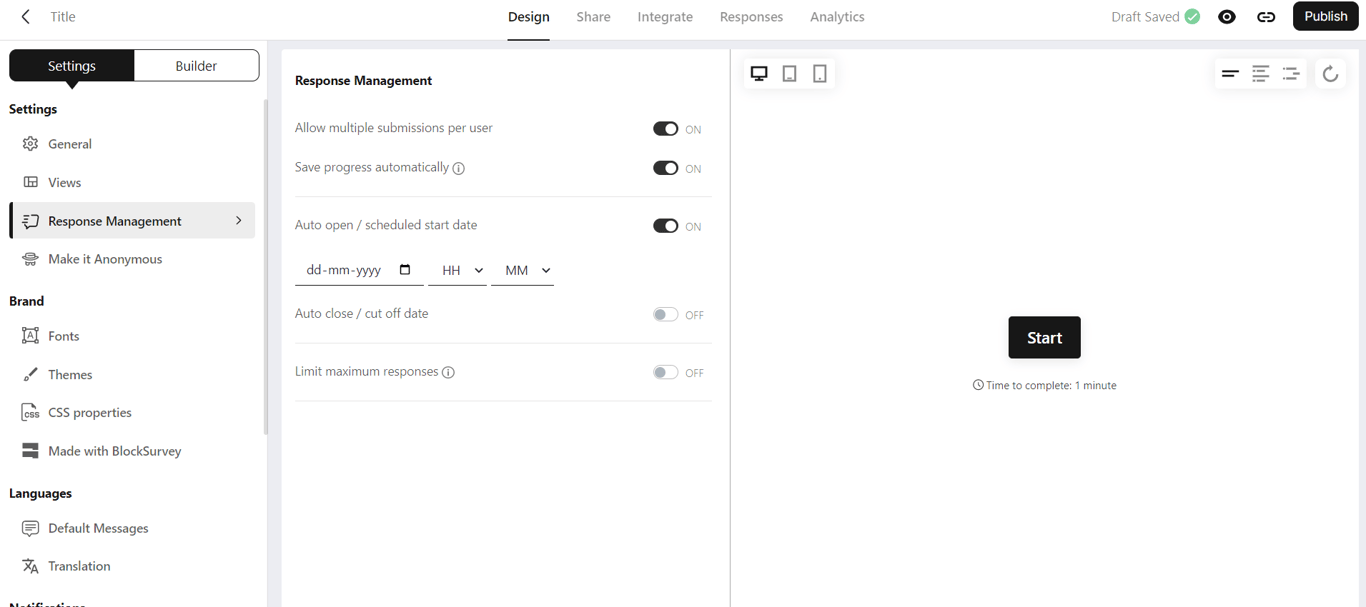This screenshot has width=1366, height=607.
Task: Disable Allow multiple submissions per user
Action: [x=665, y=129]
